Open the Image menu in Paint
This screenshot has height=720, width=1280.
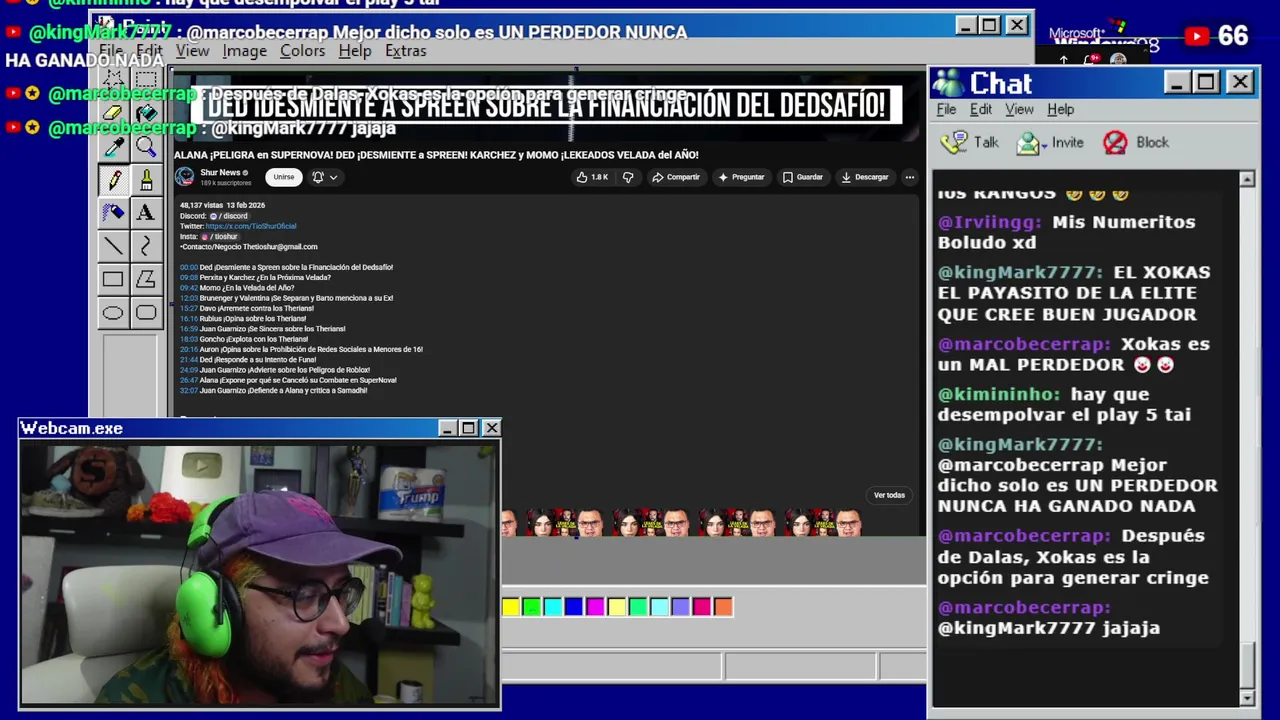244,51
